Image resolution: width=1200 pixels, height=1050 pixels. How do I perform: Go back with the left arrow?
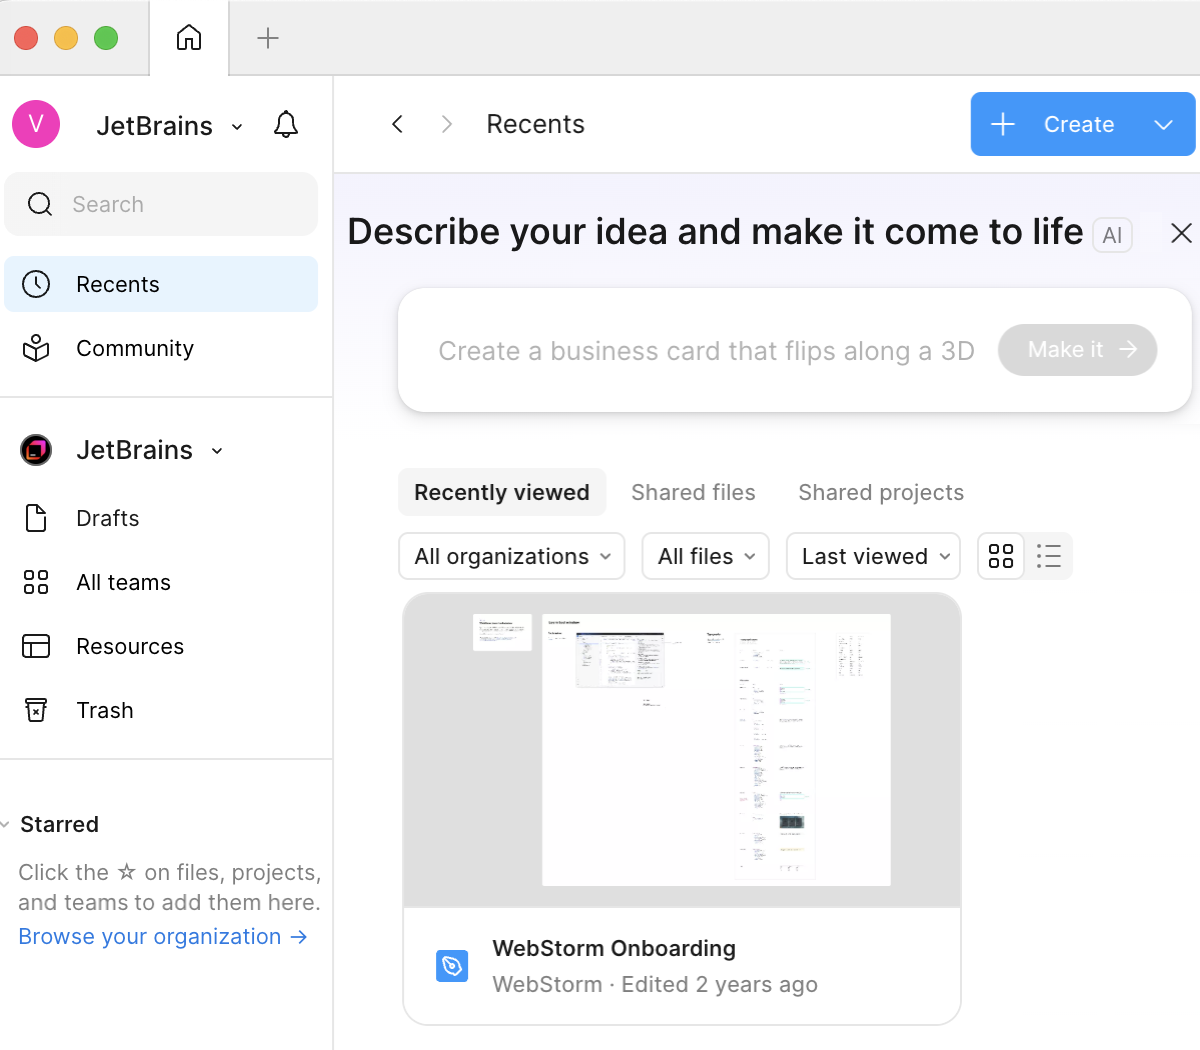397,124
